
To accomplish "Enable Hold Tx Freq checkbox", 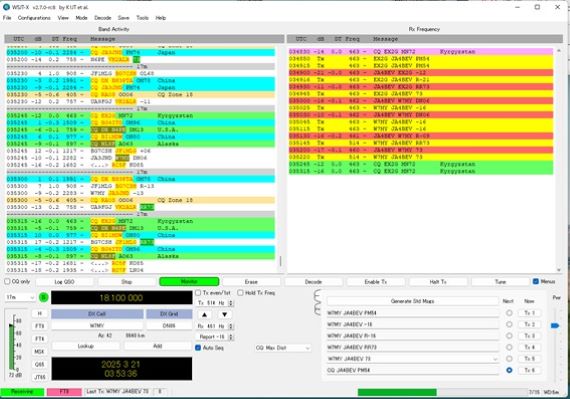I will 240,293.
